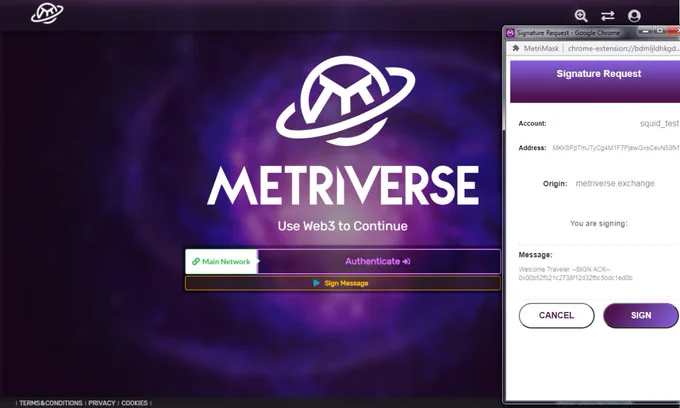Click the MetriMask favicon in popup title bar
This screenshot has width=680, height=408.
(x=510, y=33)
